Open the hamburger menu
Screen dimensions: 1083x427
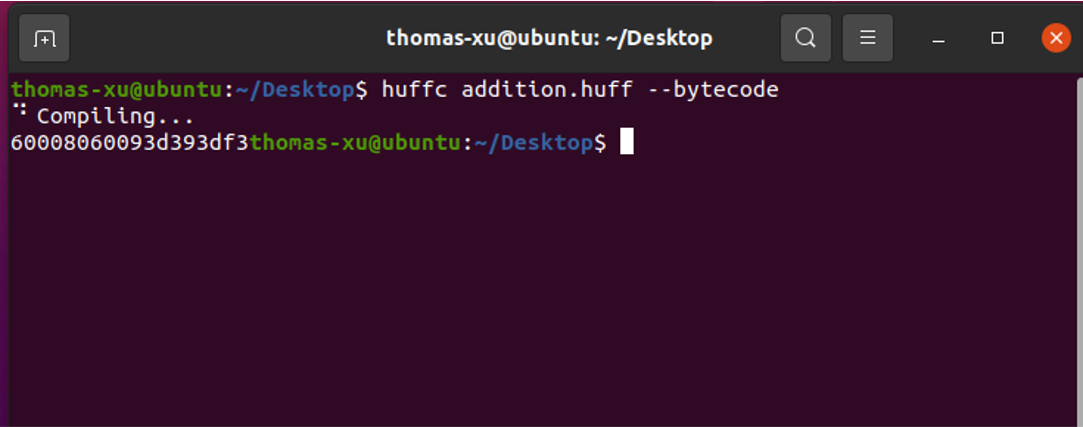coord(868,38)
